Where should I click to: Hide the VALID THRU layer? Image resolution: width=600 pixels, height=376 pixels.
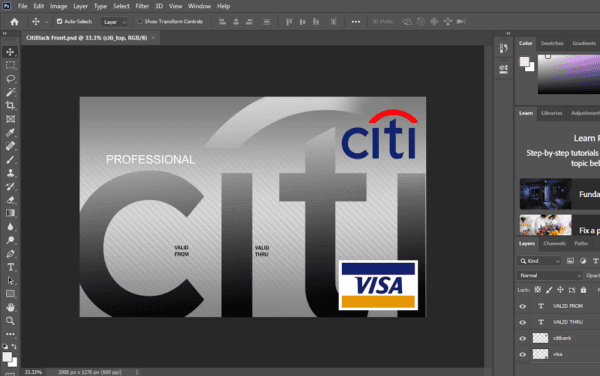[x=523, y=322]
